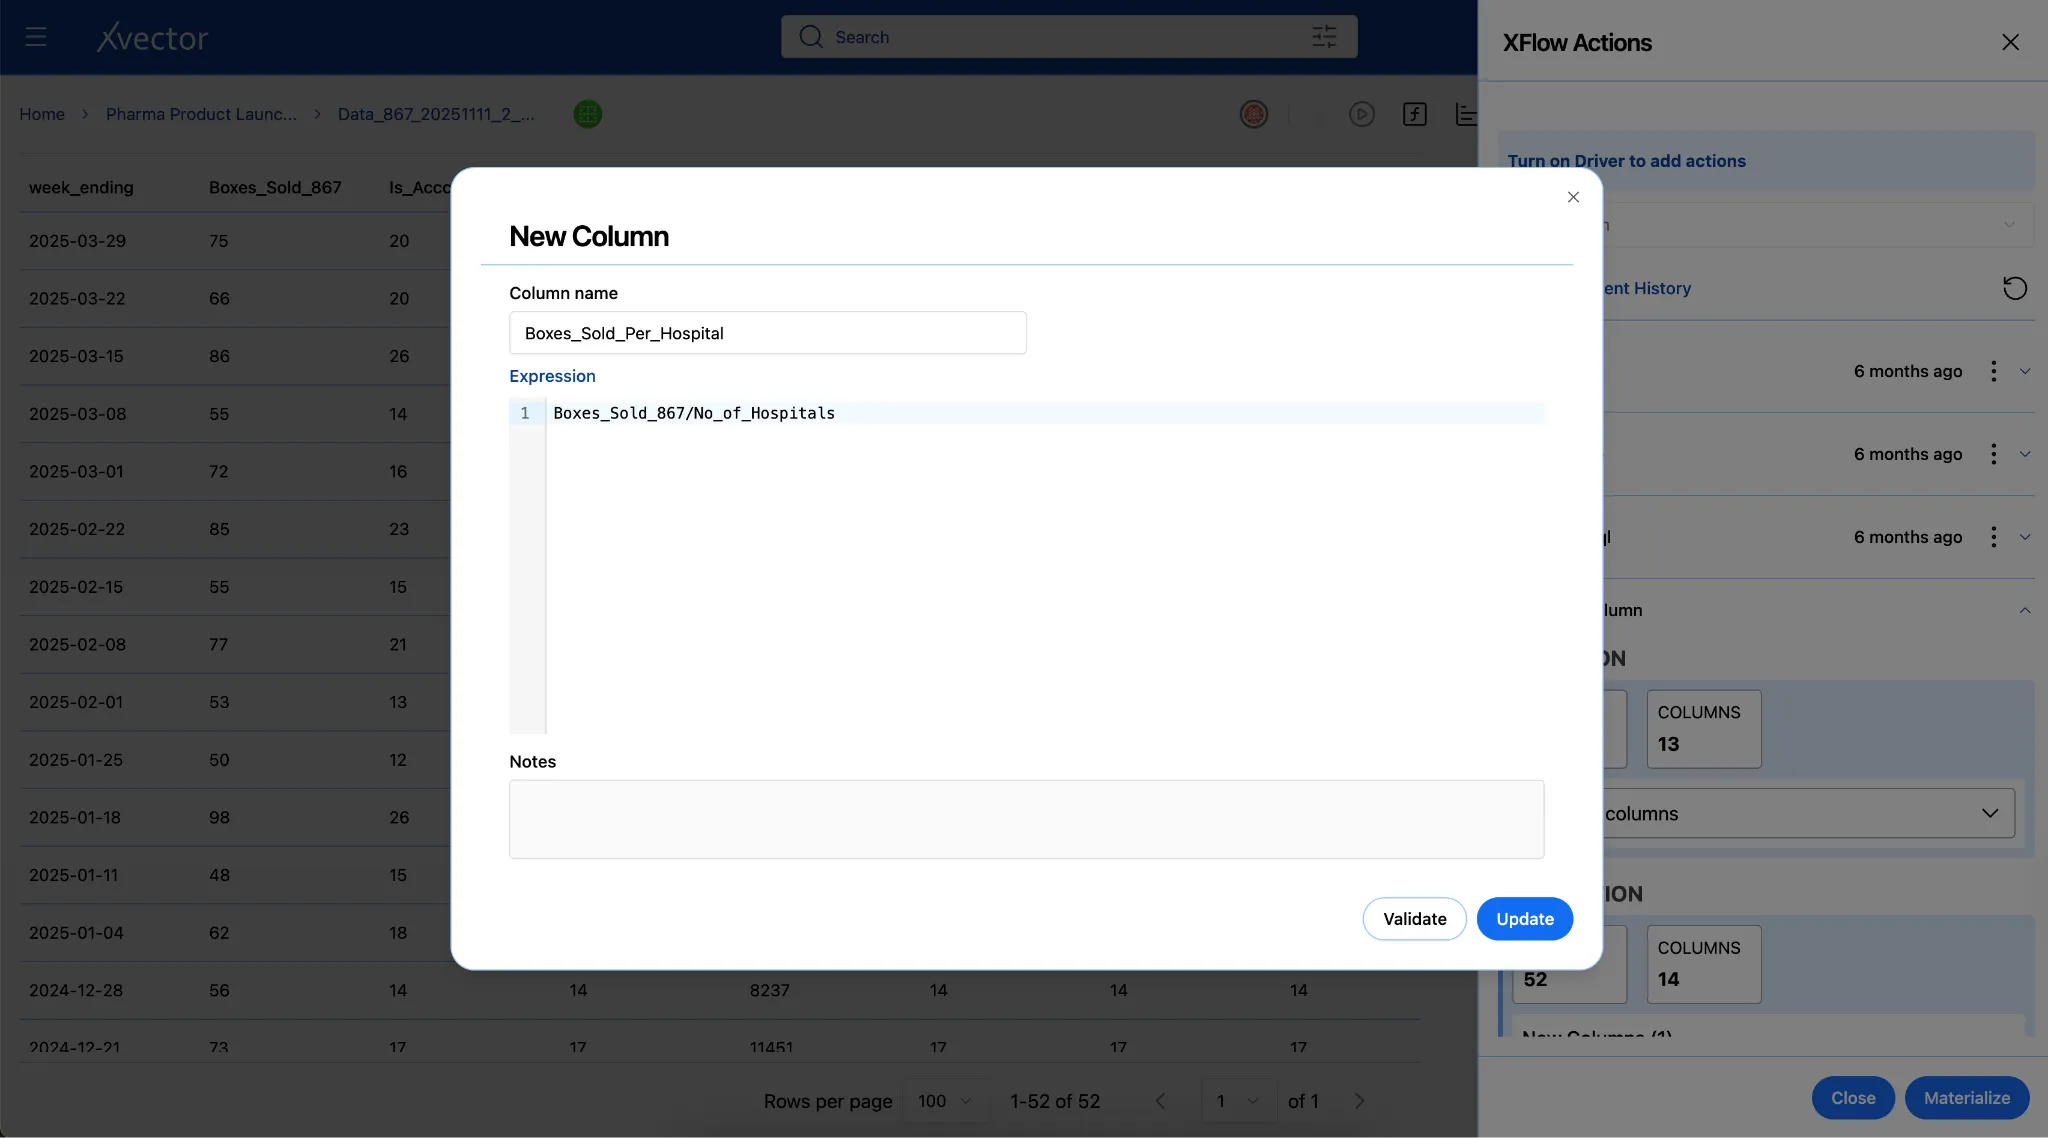The height and width of the screenshot is (1138, 2048).
Task: Click the Close button in panel
Action: point(1853,1098)
